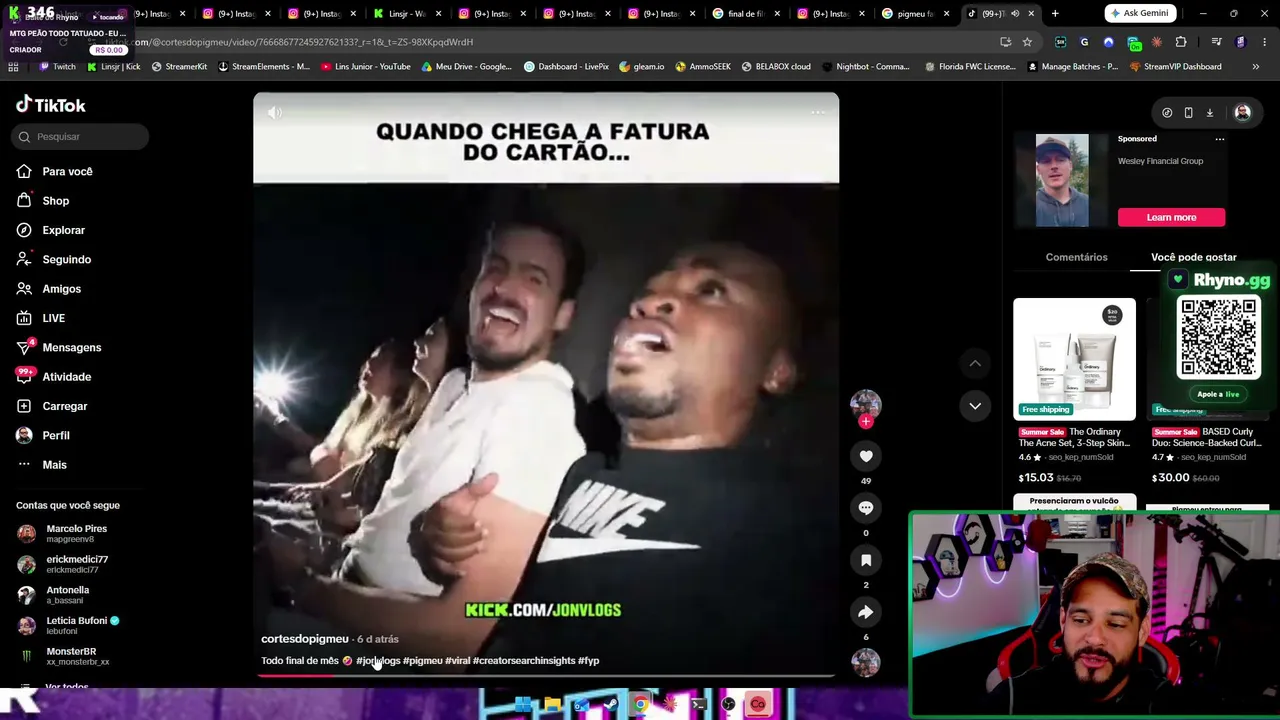Click the TikTok coins icon in the top pill
This screenshot has height=720, width=1280.
pos(1167,113)
